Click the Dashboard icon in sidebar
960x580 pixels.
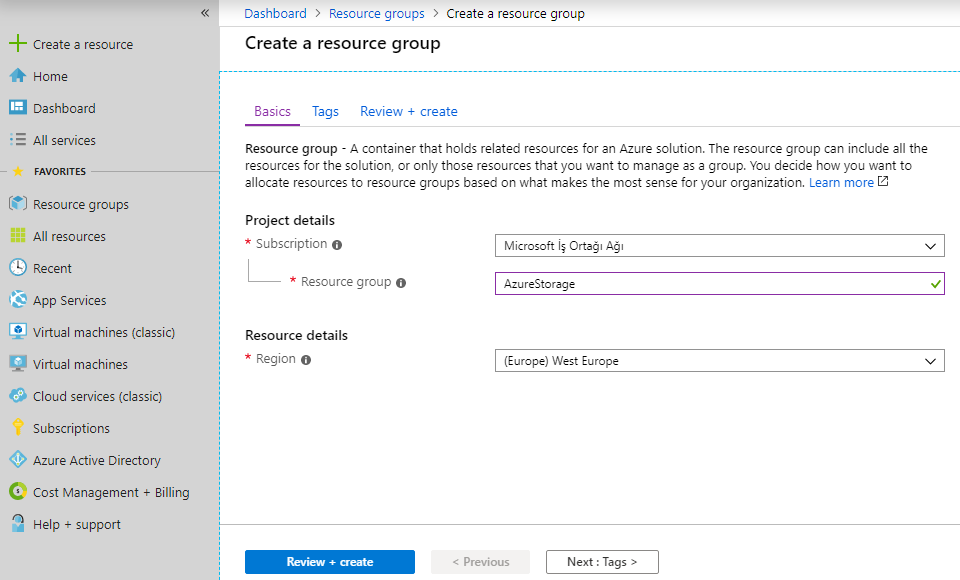tap(18, 107)
